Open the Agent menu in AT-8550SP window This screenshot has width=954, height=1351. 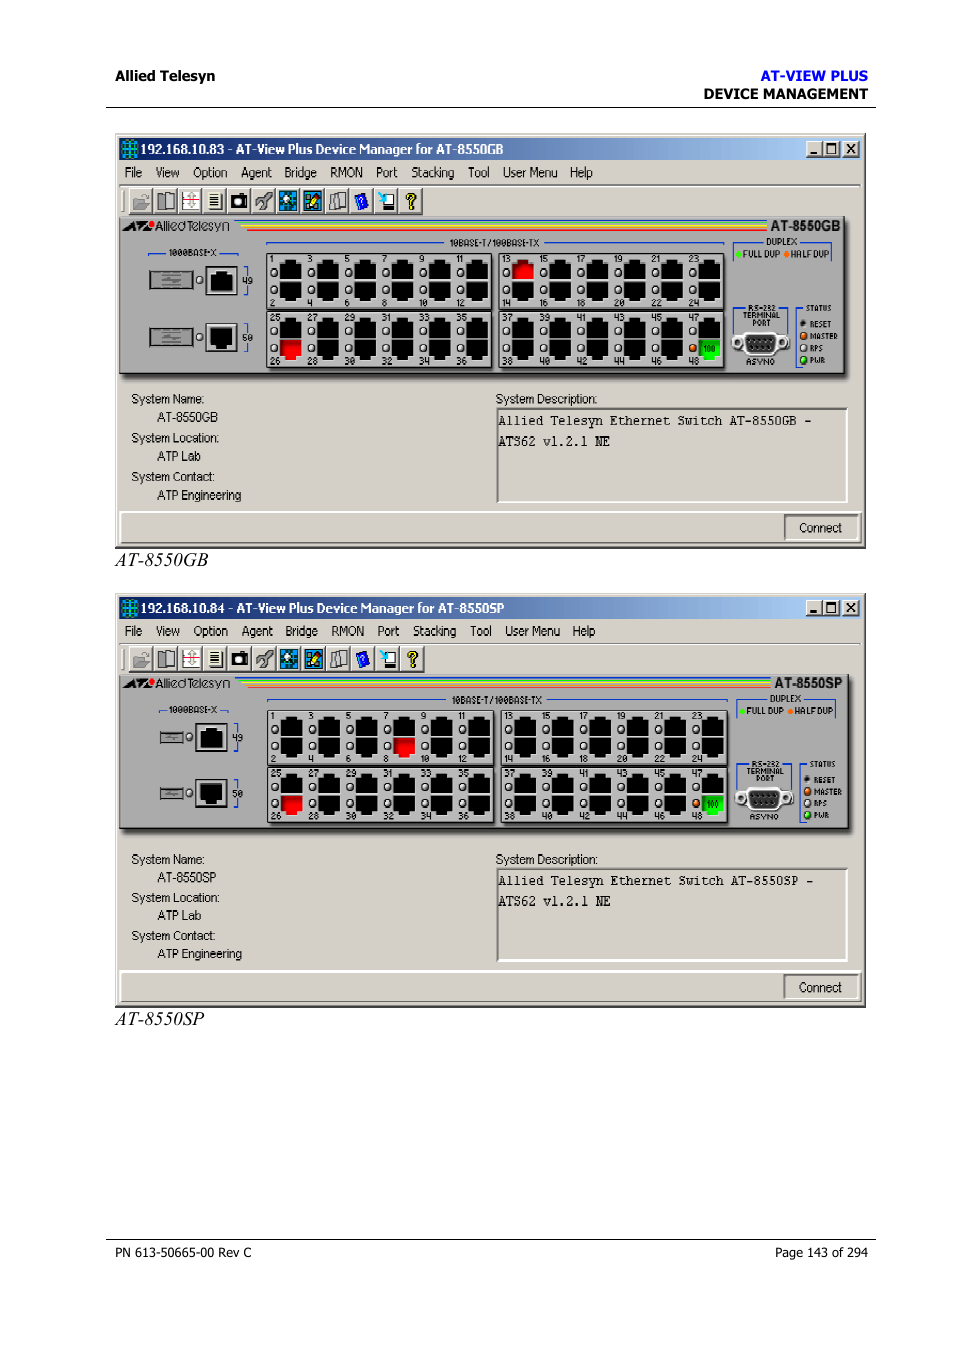[257, 632]
